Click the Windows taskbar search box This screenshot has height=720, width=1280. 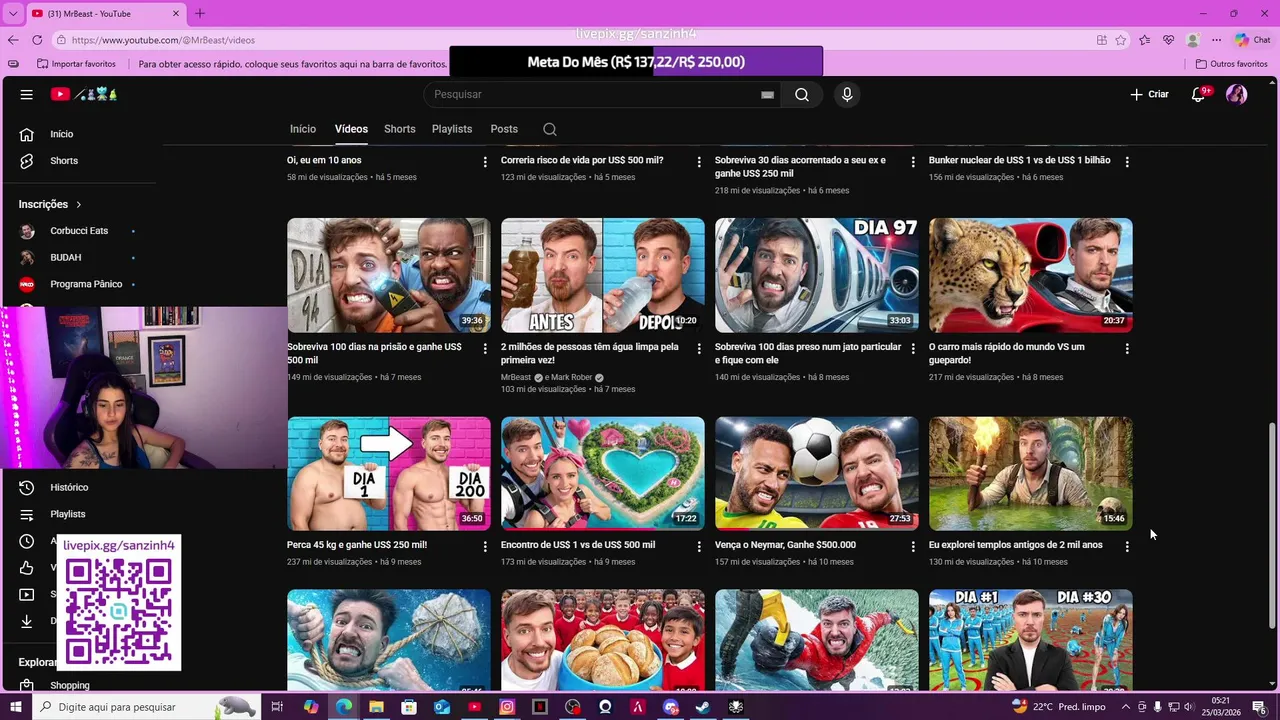pos(147,707)
